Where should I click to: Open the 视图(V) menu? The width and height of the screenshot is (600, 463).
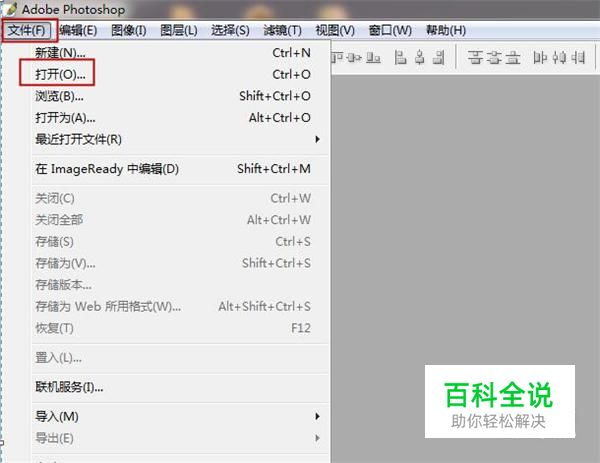click(335, 30)
